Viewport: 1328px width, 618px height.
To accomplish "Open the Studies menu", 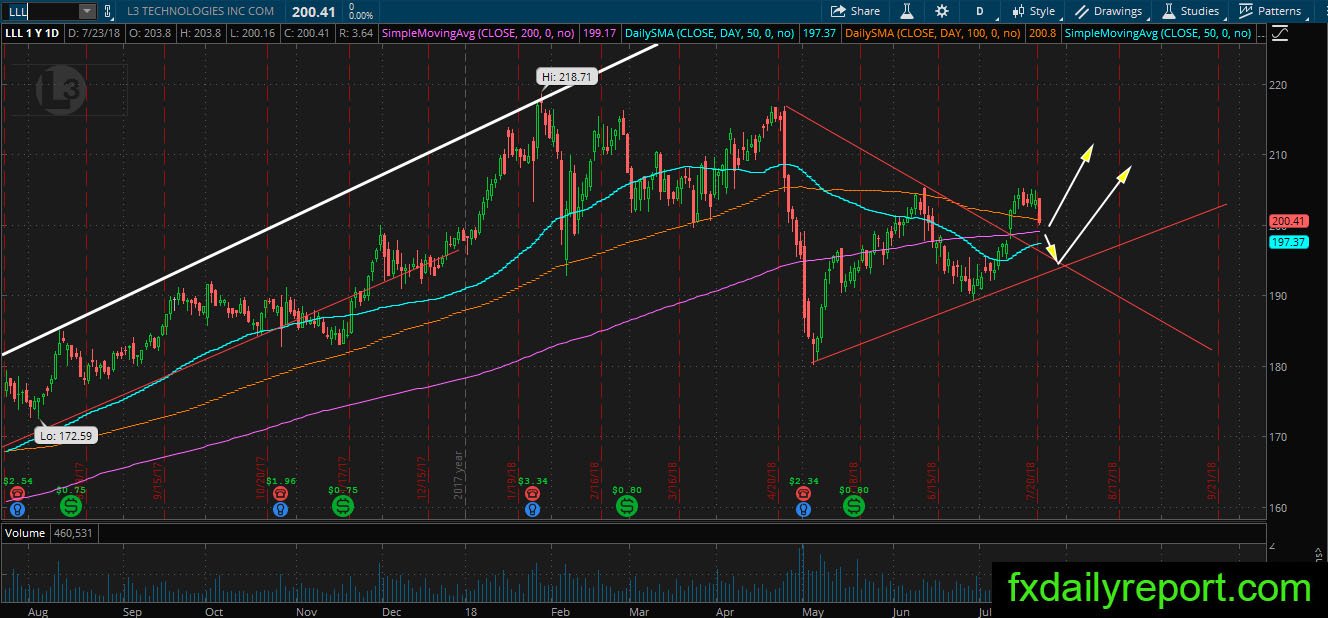I will coord(1190,11).
